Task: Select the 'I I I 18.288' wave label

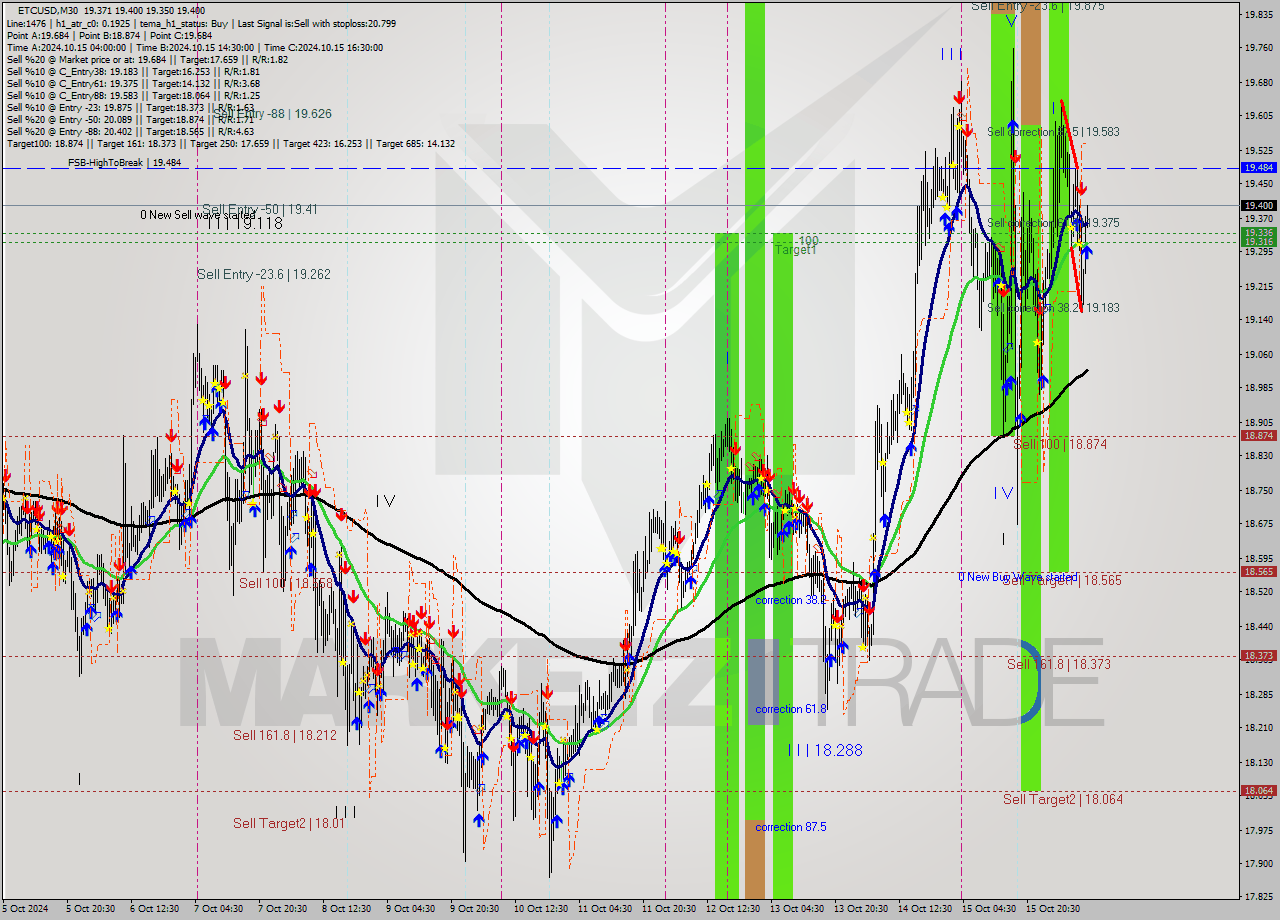Action: (825, 750)
